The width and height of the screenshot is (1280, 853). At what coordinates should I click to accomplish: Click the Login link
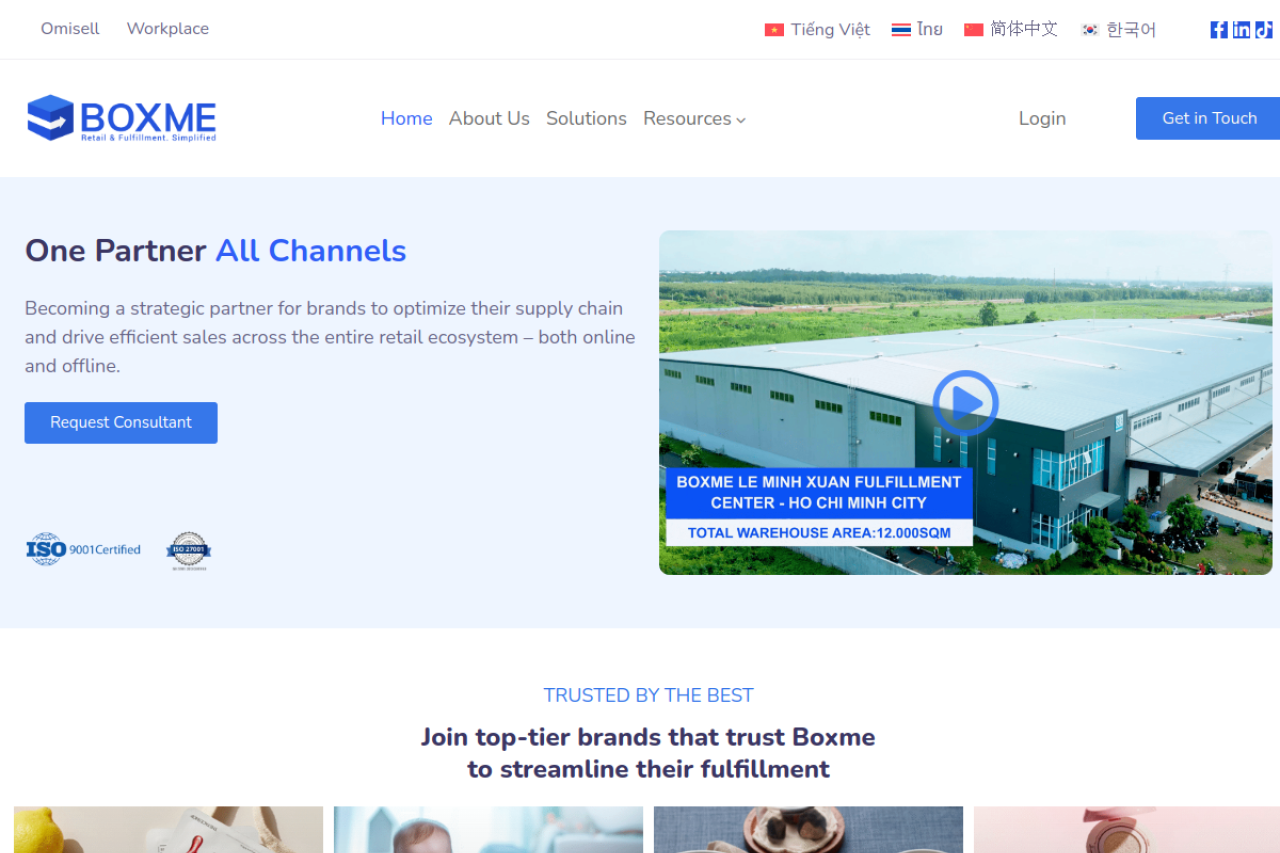(1042, 118)
